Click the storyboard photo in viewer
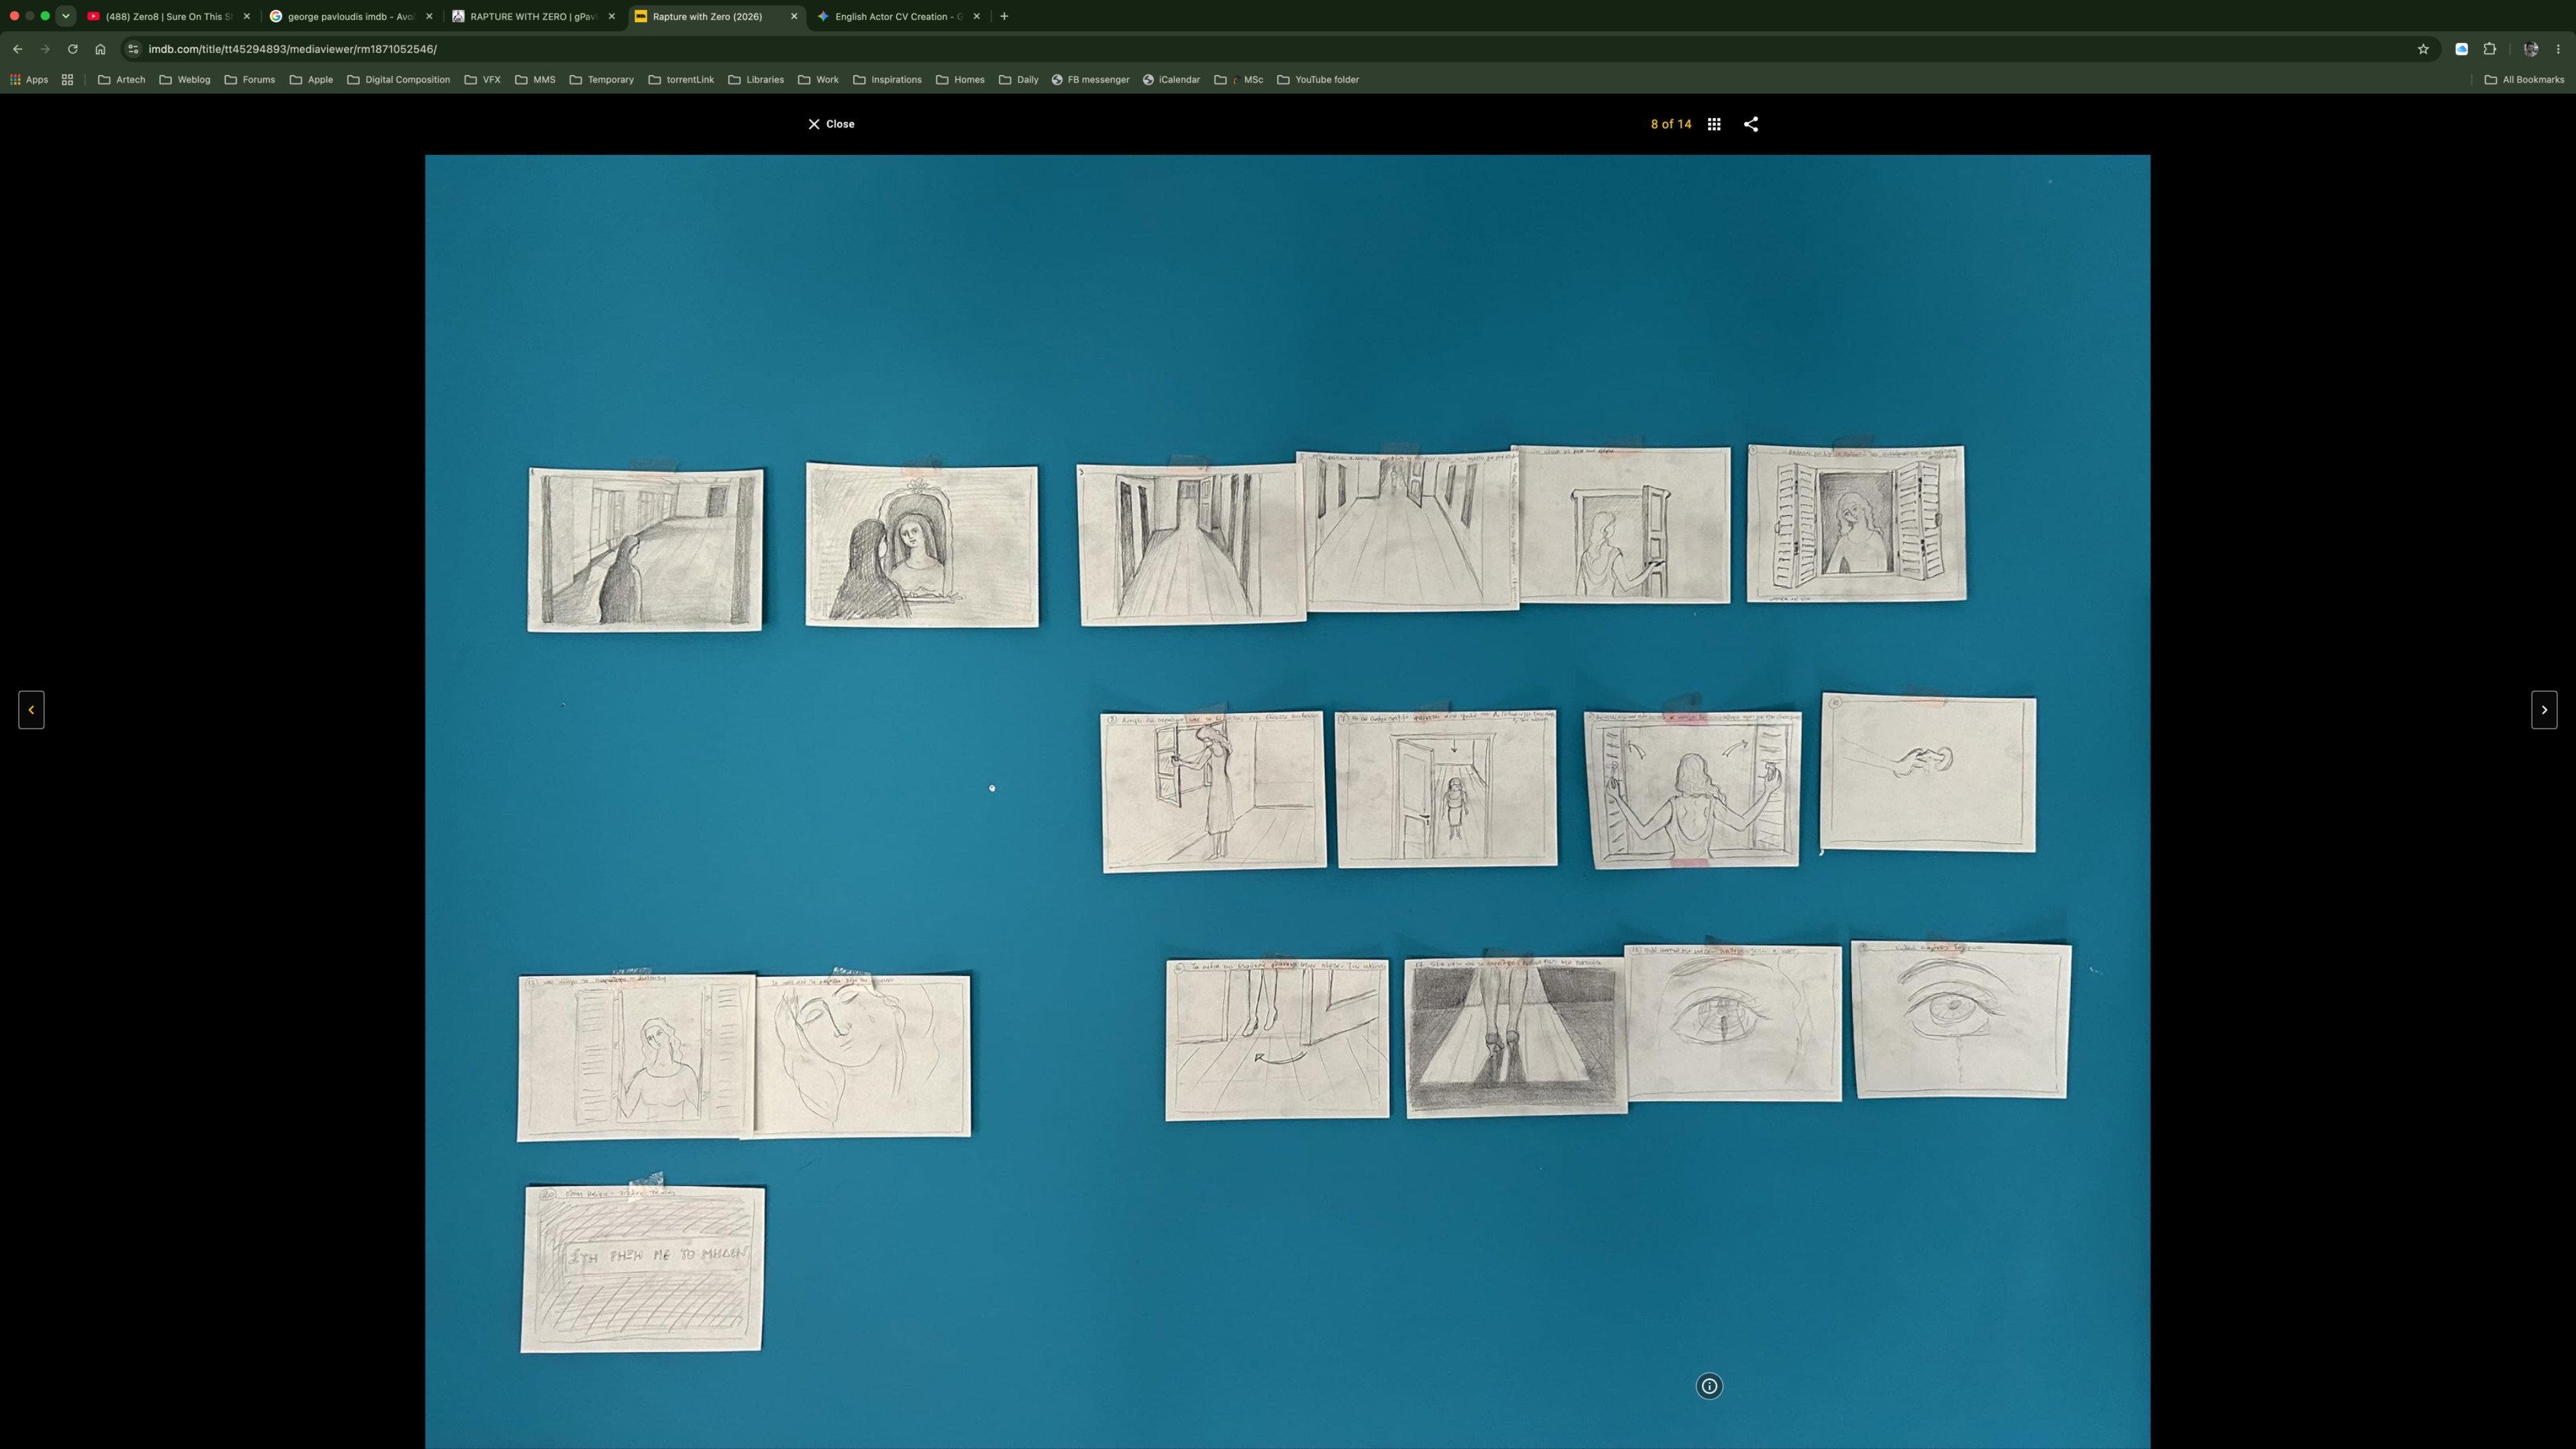The image size is (2576, 1449). coord(1287,801)
